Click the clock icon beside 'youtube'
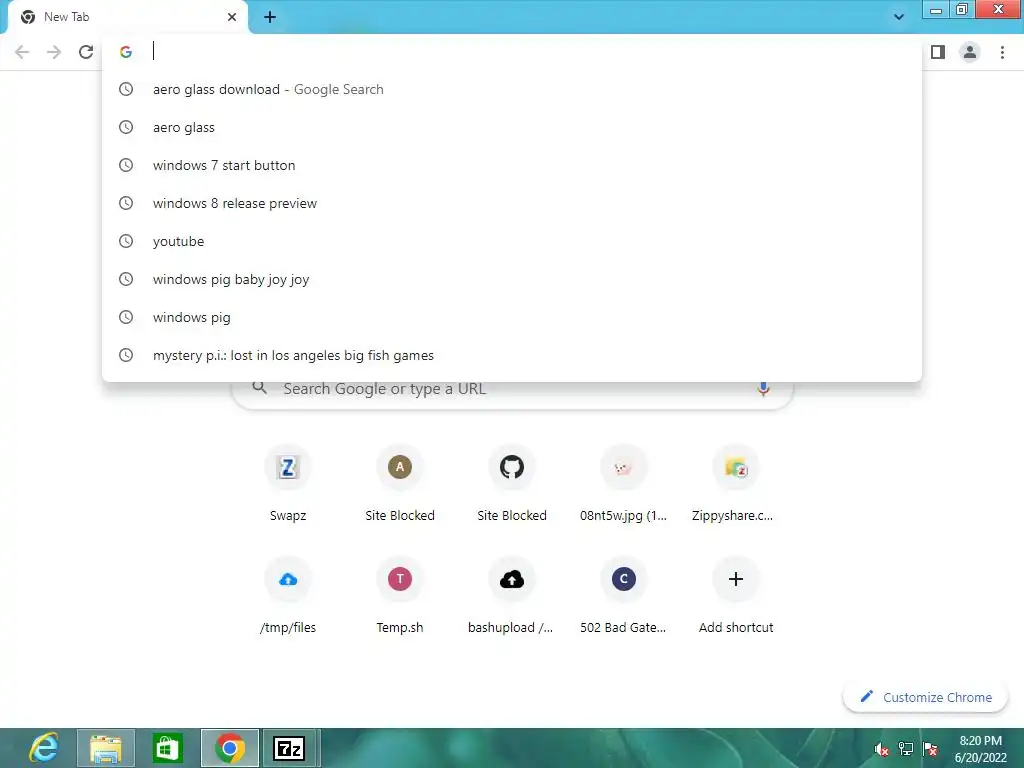Screen dimensions: 1024x768 [126, 241]
